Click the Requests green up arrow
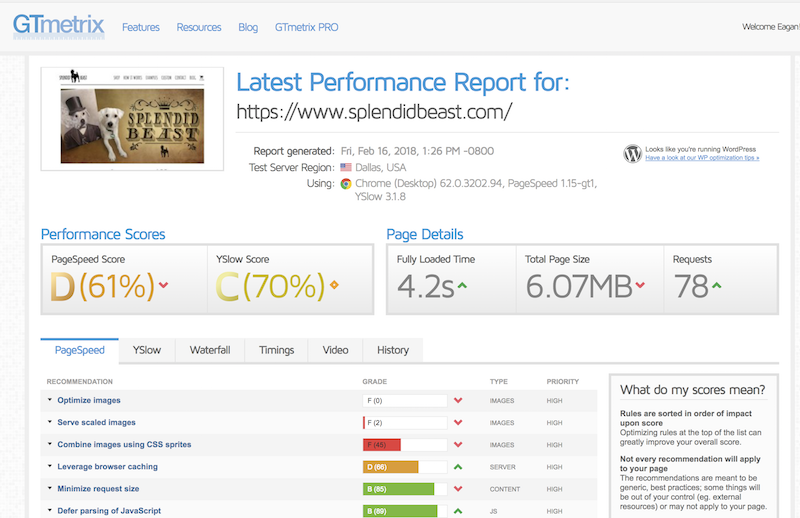 [x=716, y=285]
